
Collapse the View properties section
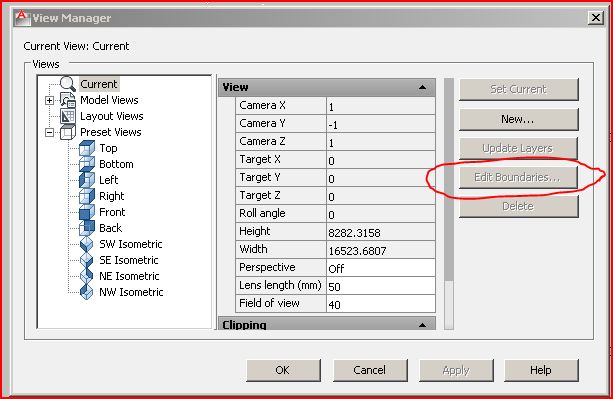click(x=422, y=87)
